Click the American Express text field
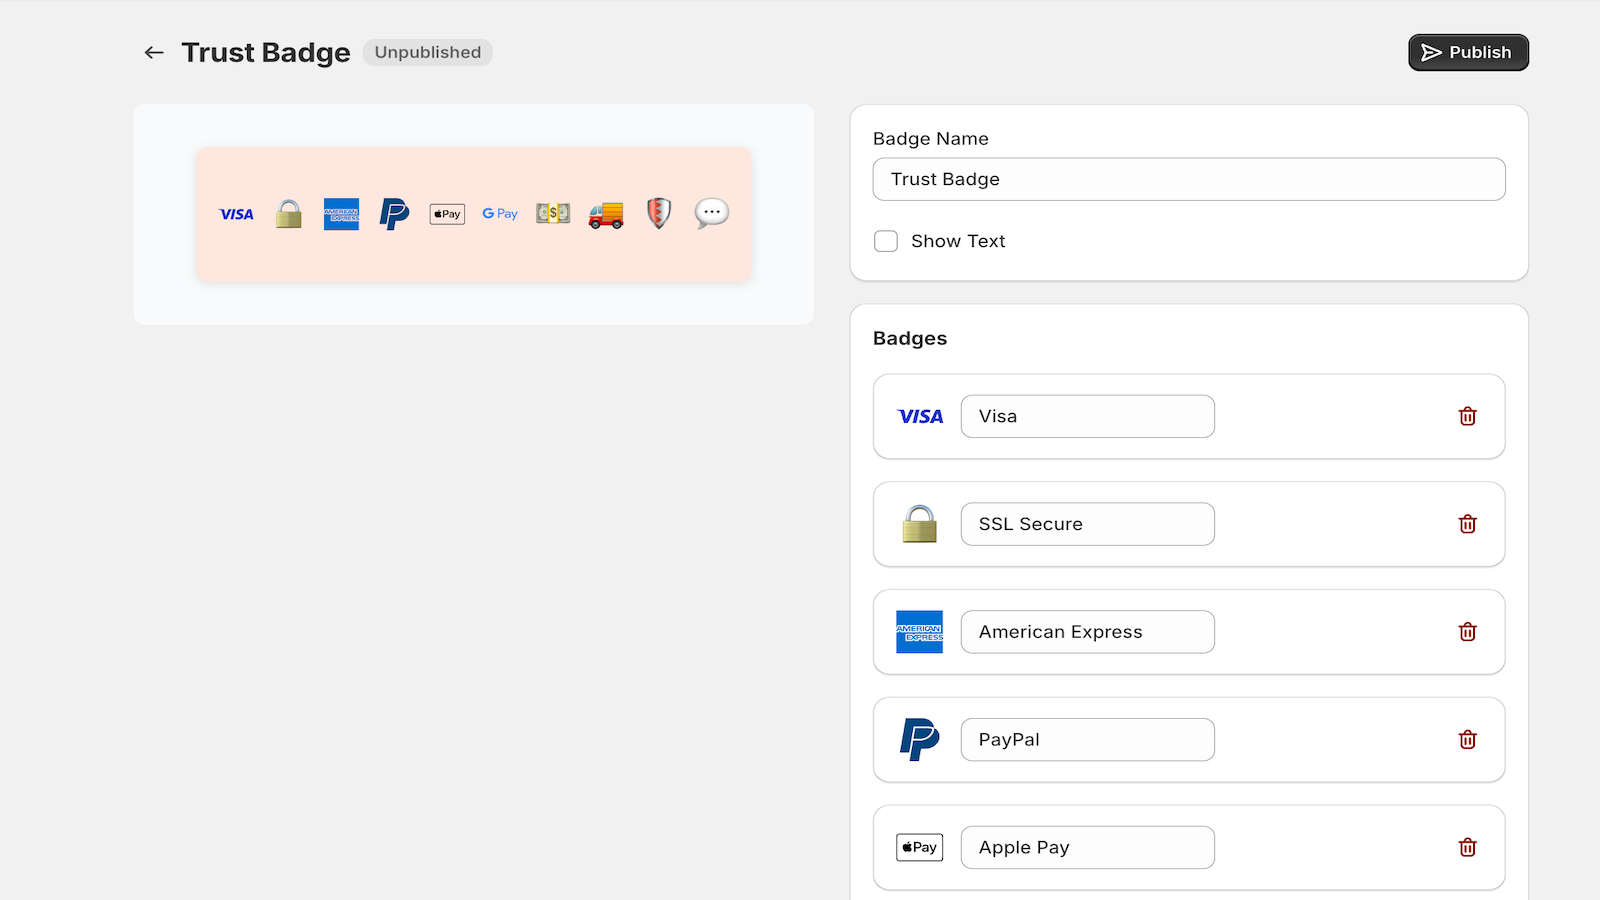Image resolution: width=1600 pixels, height=900 pixels. 1087,632
